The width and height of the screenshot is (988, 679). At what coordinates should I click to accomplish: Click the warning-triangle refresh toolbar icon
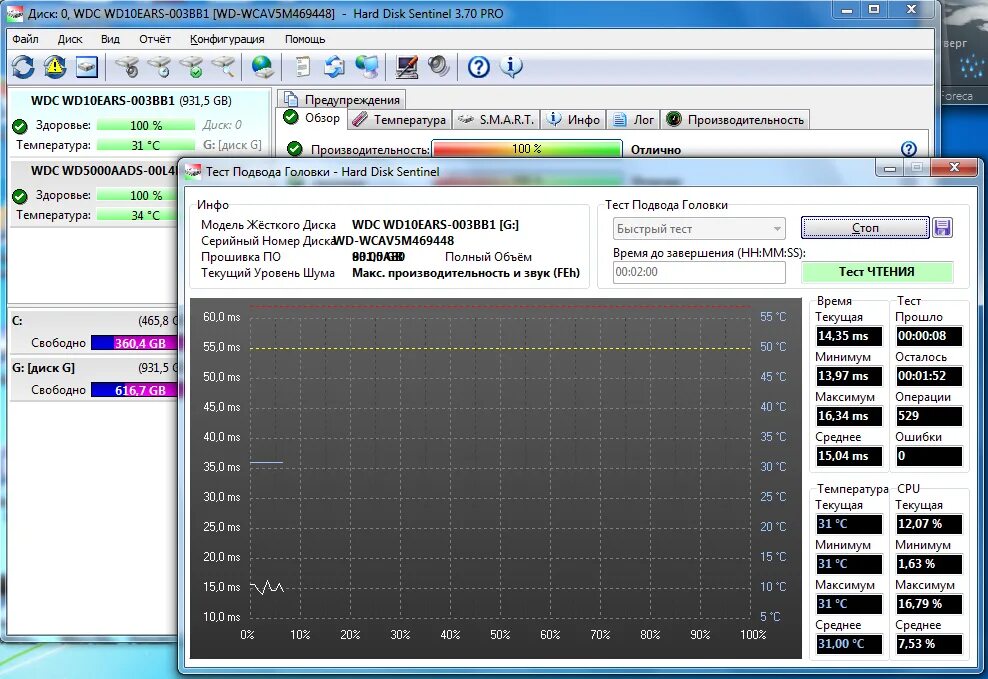tap(55, 66)
